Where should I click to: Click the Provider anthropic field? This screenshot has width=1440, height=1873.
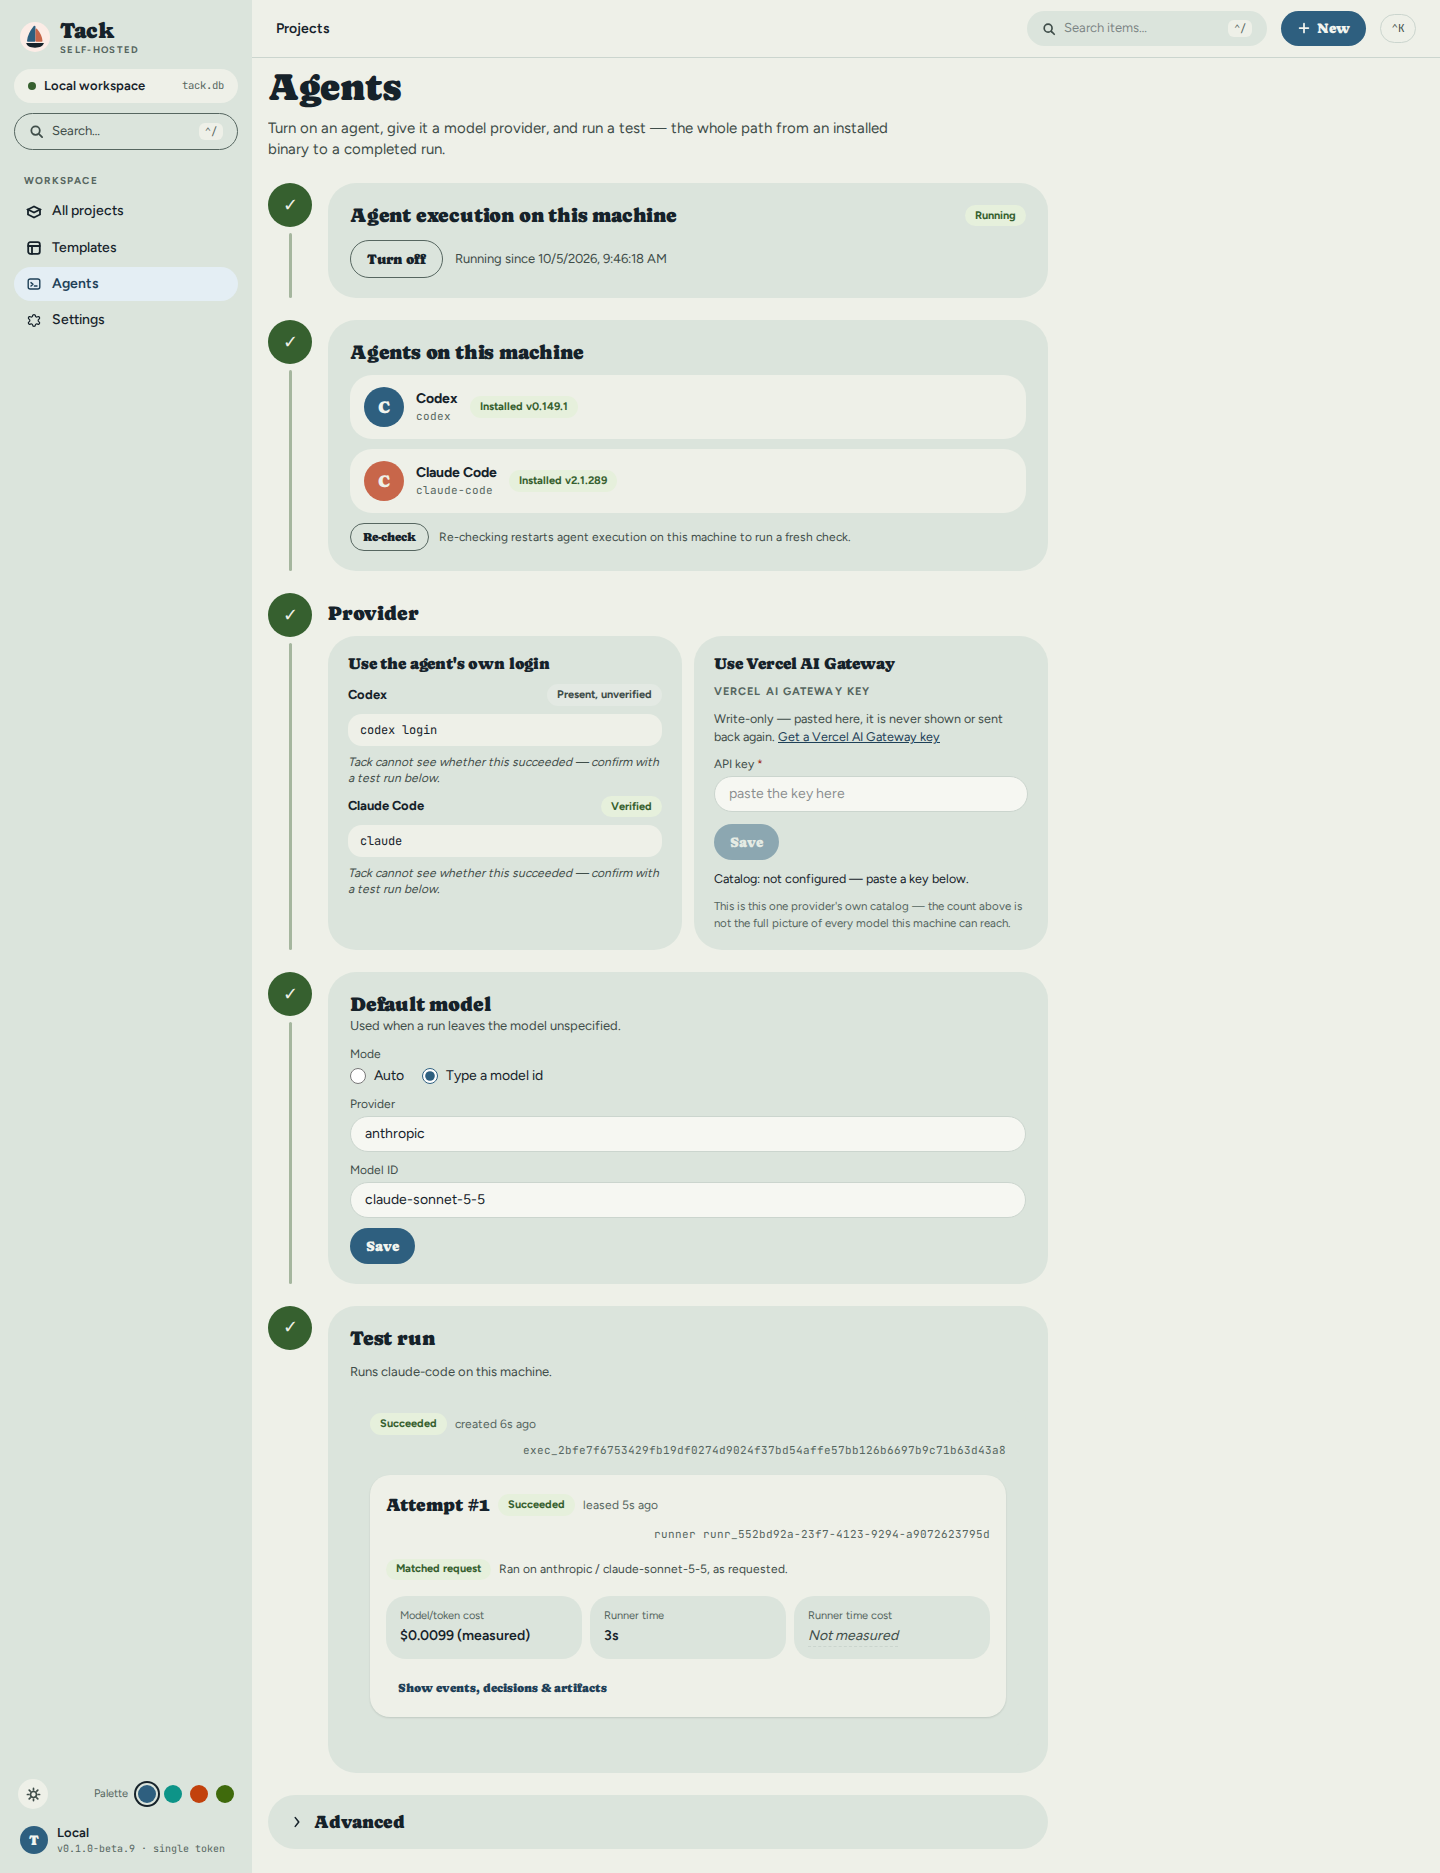click(688, 1134)
